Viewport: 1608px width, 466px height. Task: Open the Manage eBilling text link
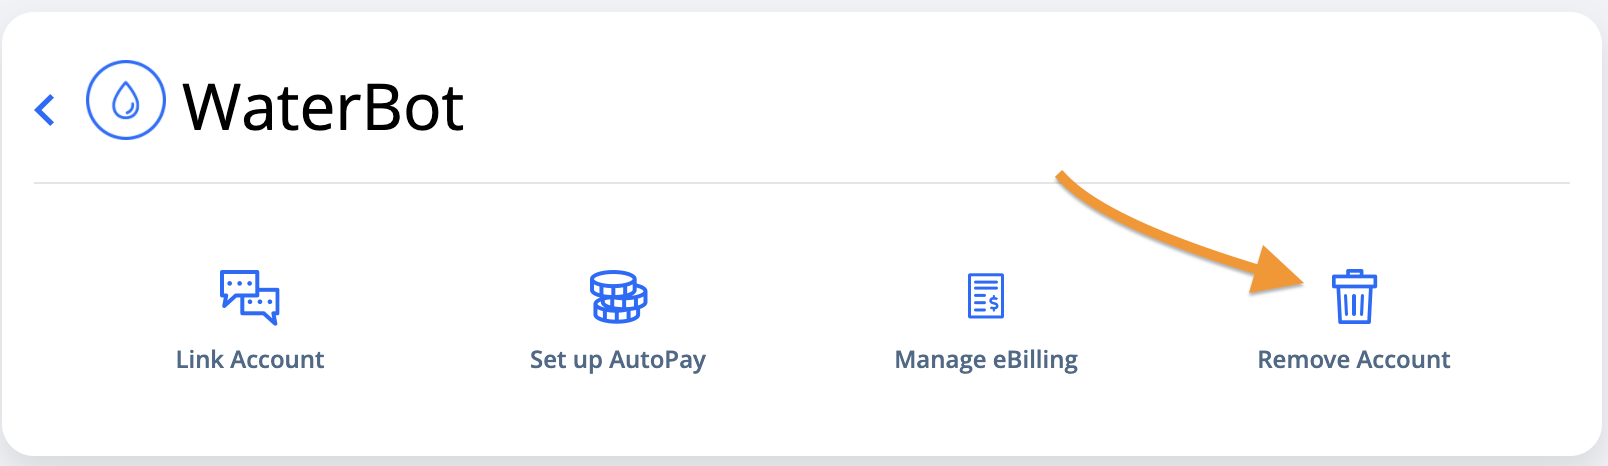tap(986, 361)
